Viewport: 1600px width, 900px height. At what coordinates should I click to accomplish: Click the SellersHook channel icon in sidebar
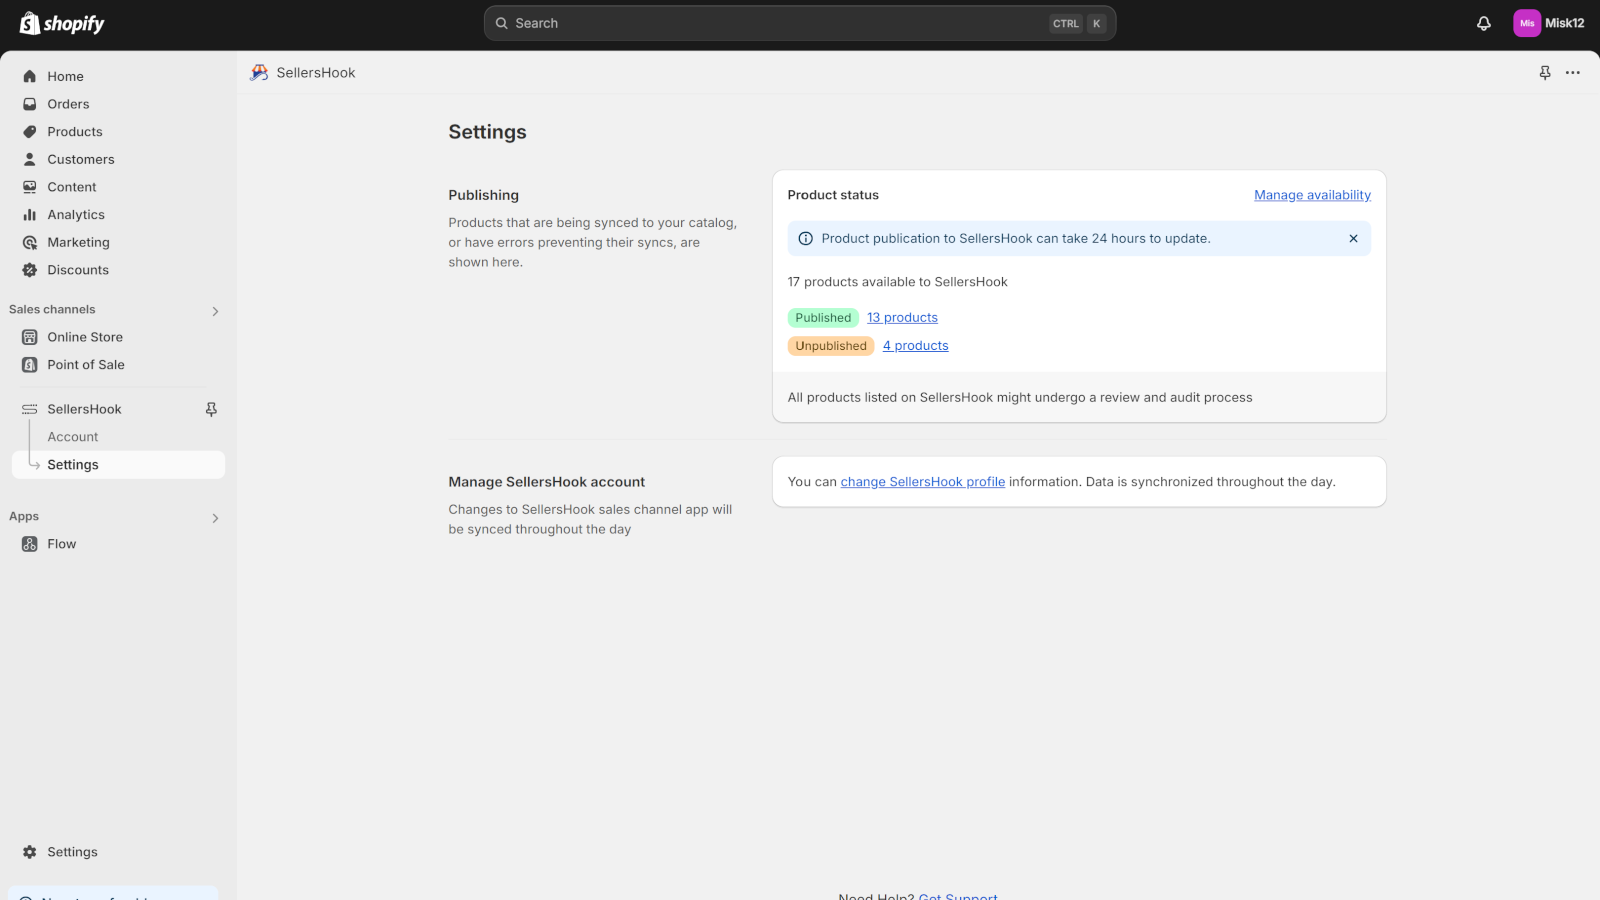[30, 409]
